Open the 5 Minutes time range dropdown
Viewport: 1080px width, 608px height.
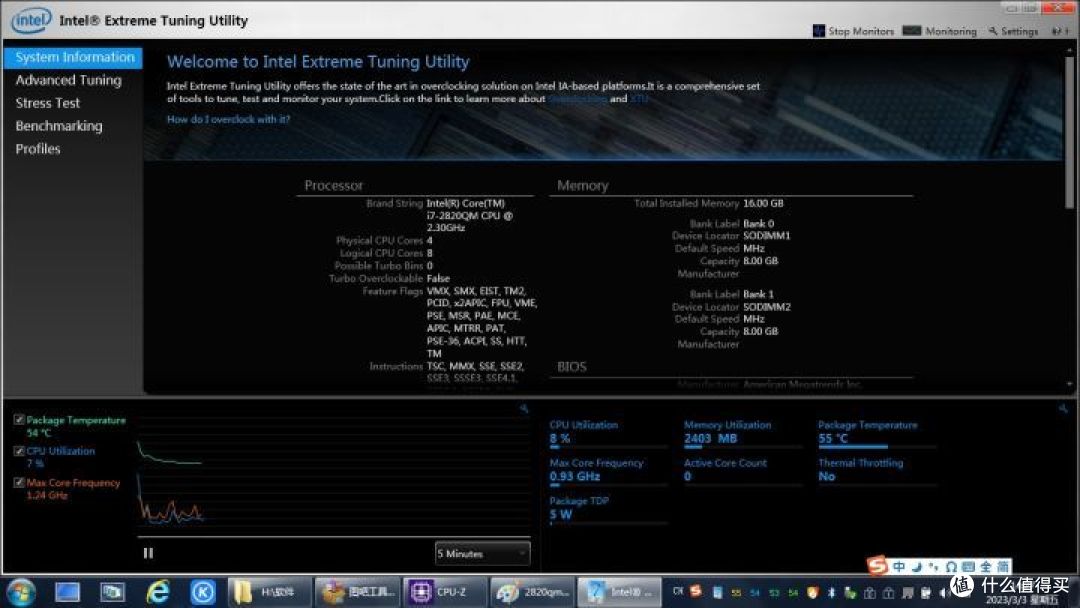click(x=482, y=554)
